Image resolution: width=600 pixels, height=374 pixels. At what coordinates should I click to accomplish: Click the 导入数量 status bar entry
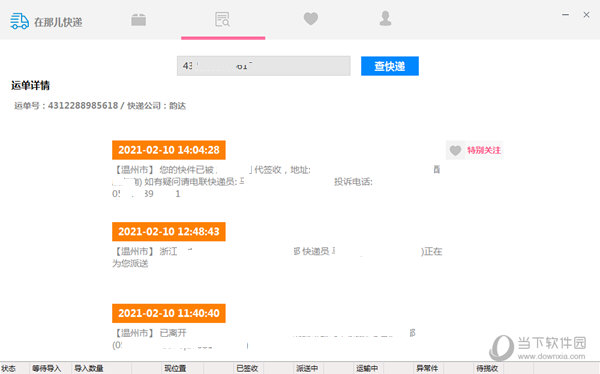[89, 368]
